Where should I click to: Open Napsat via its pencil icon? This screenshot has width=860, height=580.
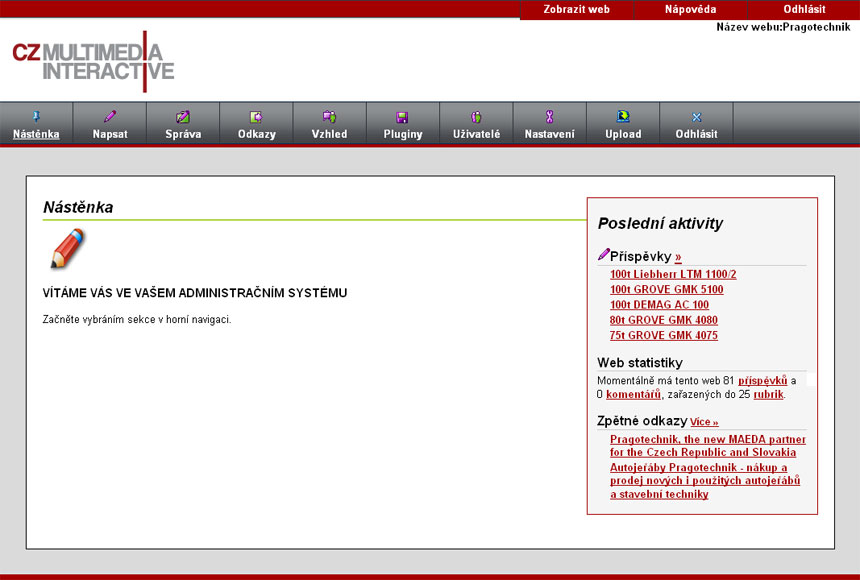click(x=110, y=117)
